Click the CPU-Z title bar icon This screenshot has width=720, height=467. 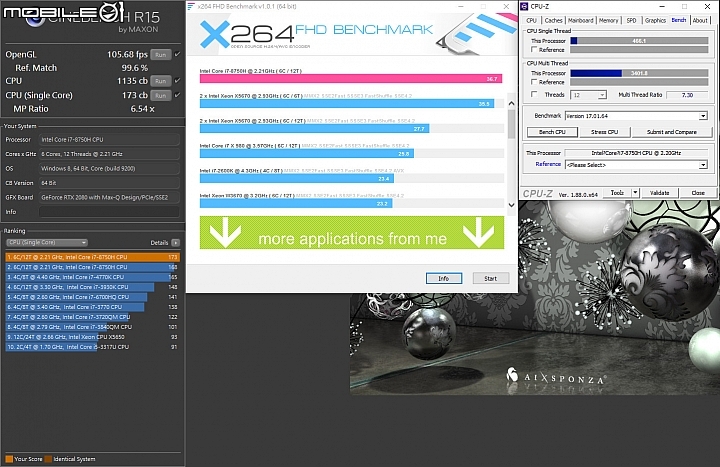(524, 6)
